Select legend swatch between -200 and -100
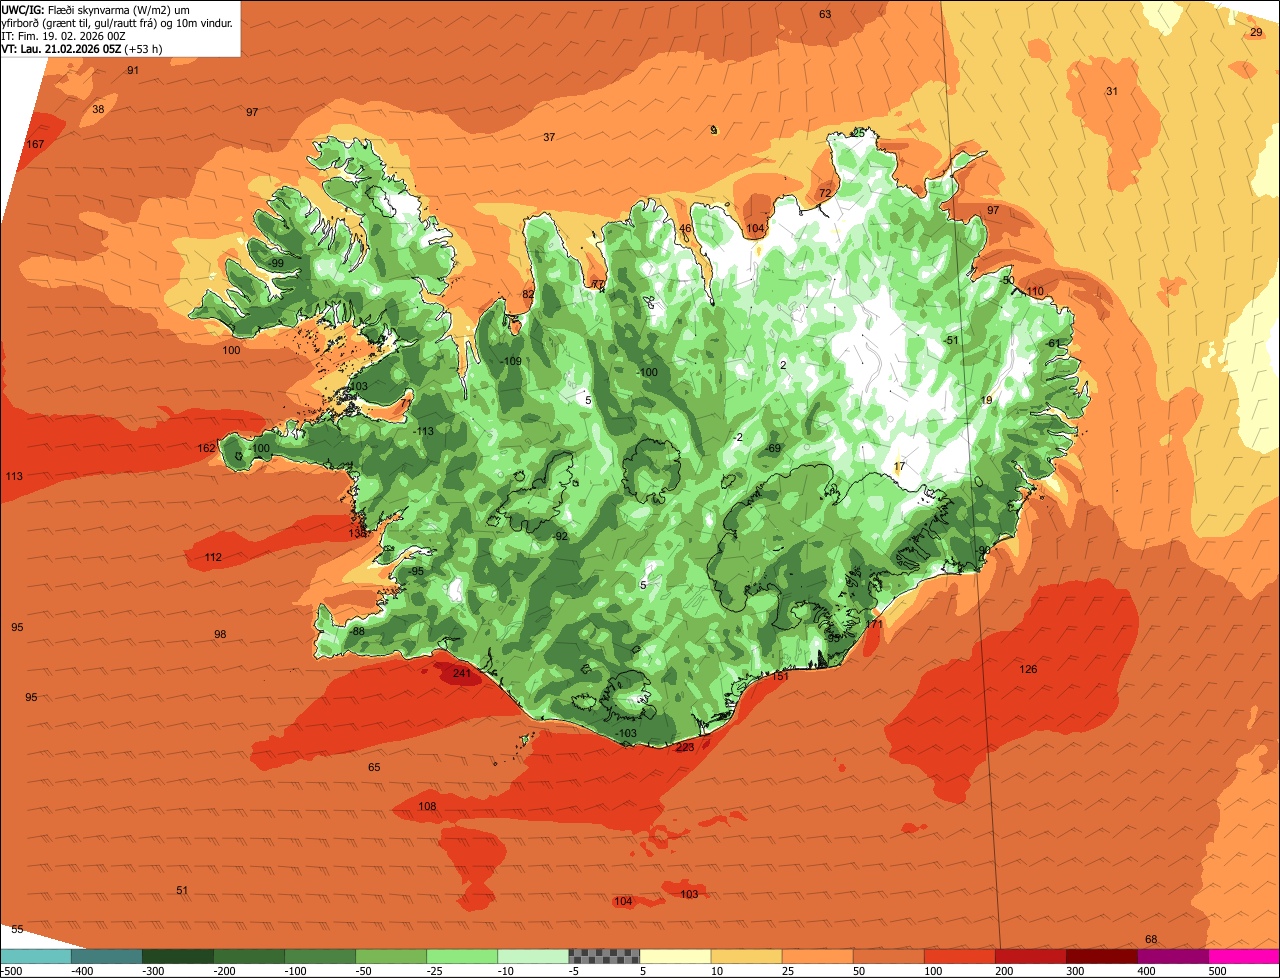1280x978 pixels. 249,956
